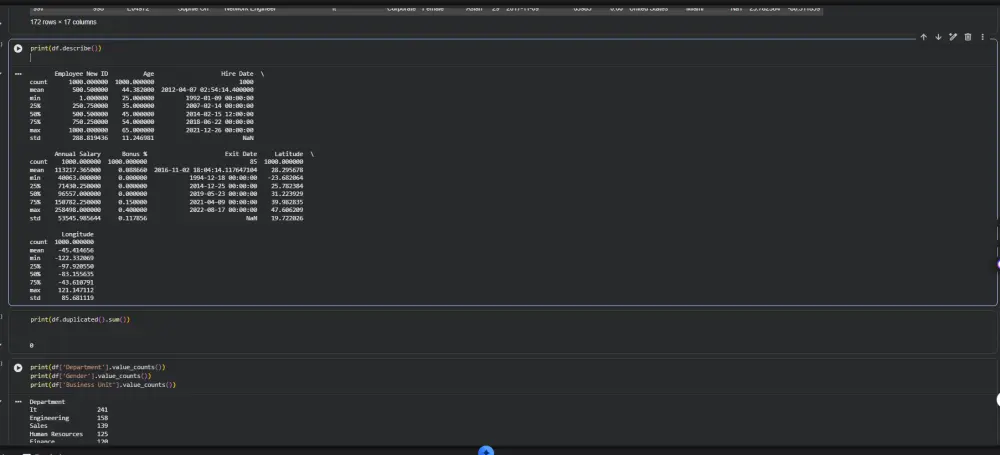Click the 'It 241' output row
The height and width of the screenshot is (455, 1000).
[68, 410]
